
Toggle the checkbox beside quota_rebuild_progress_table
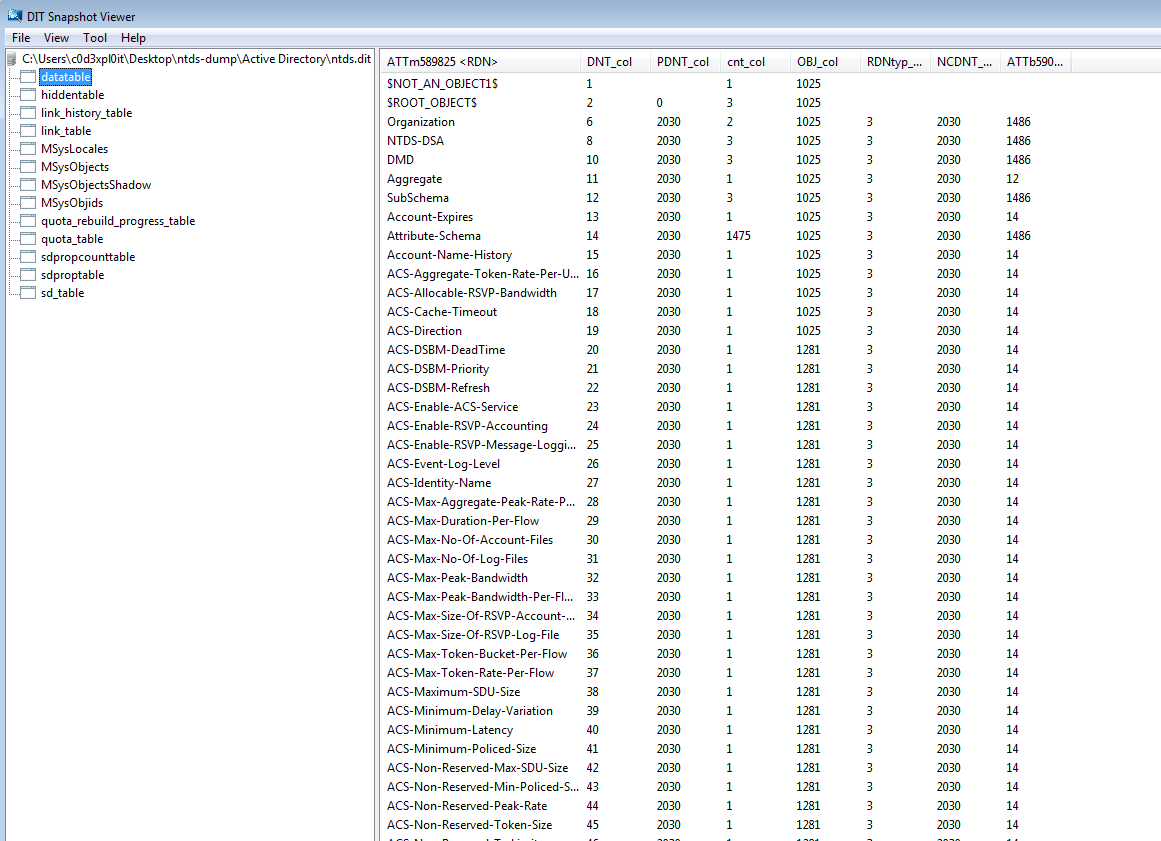point(27,220)
